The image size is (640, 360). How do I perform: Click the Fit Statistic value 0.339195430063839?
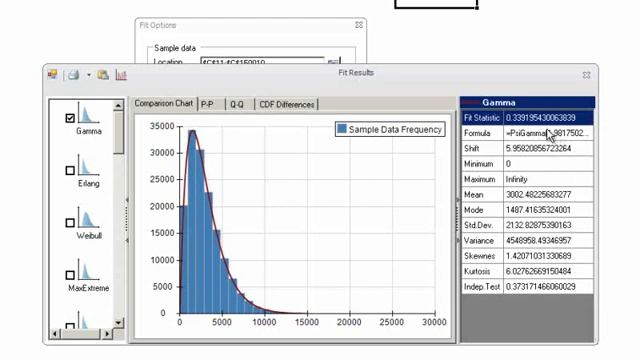click(x=548, y=118)
